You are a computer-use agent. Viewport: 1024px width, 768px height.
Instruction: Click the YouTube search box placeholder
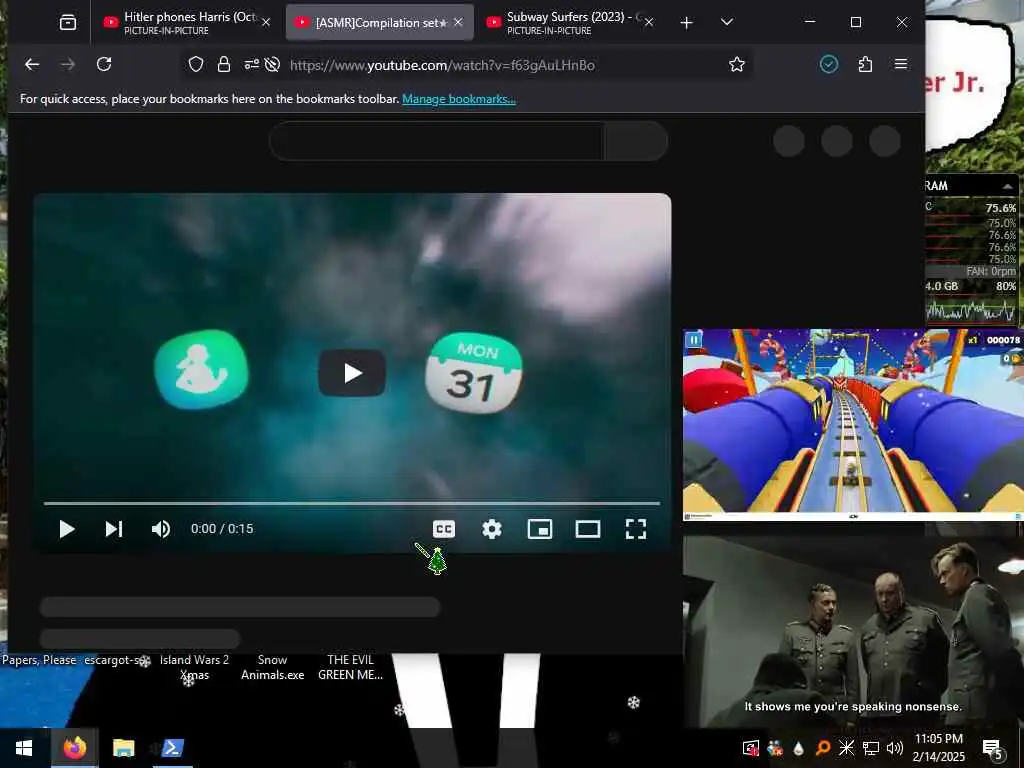pos(437,141)
